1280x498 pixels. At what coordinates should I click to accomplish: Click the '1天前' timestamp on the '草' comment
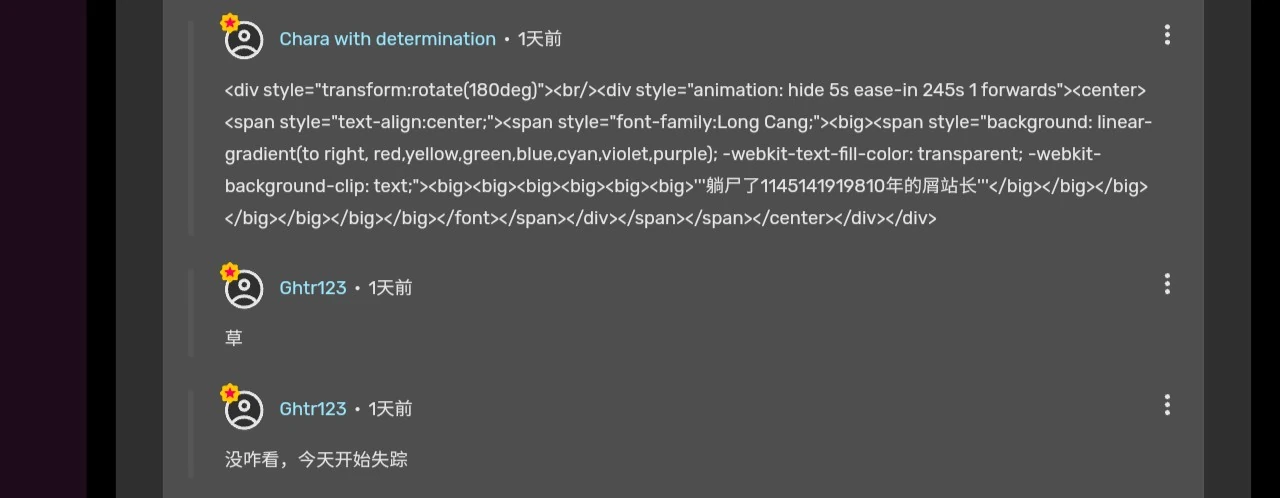pyautogui.click(x=390, y=288)
